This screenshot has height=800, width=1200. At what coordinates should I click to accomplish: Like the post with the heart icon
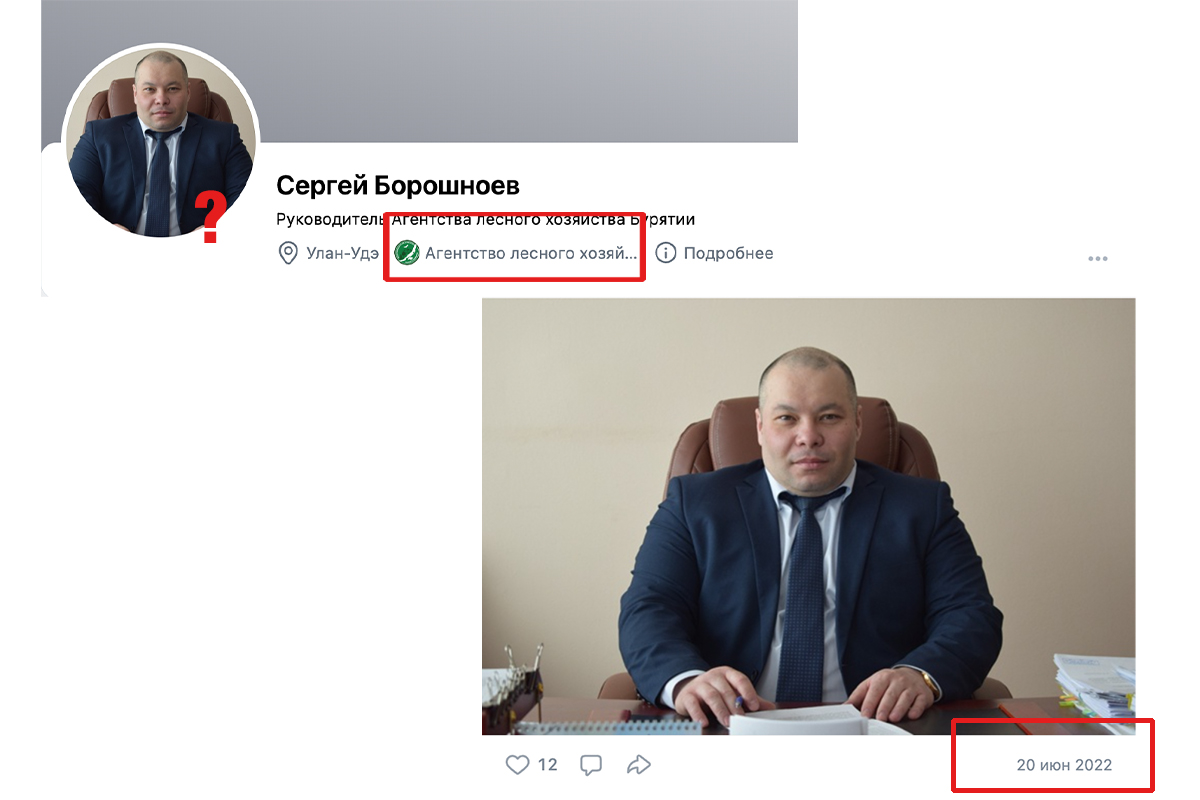(517, 765)
